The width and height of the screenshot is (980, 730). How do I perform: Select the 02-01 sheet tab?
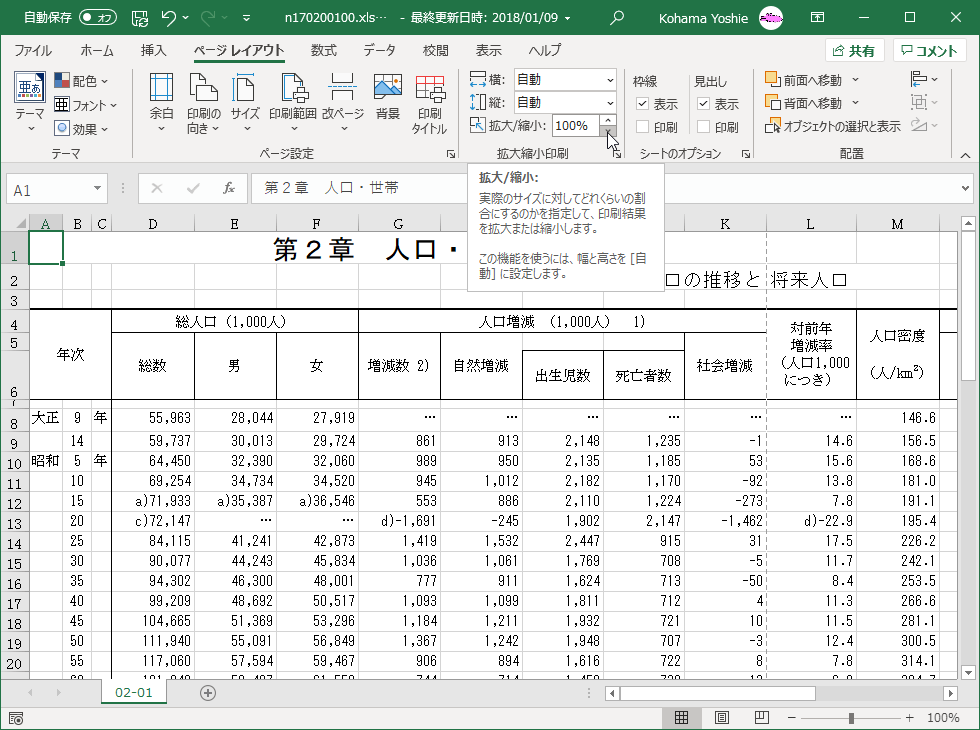coord(134,692)
